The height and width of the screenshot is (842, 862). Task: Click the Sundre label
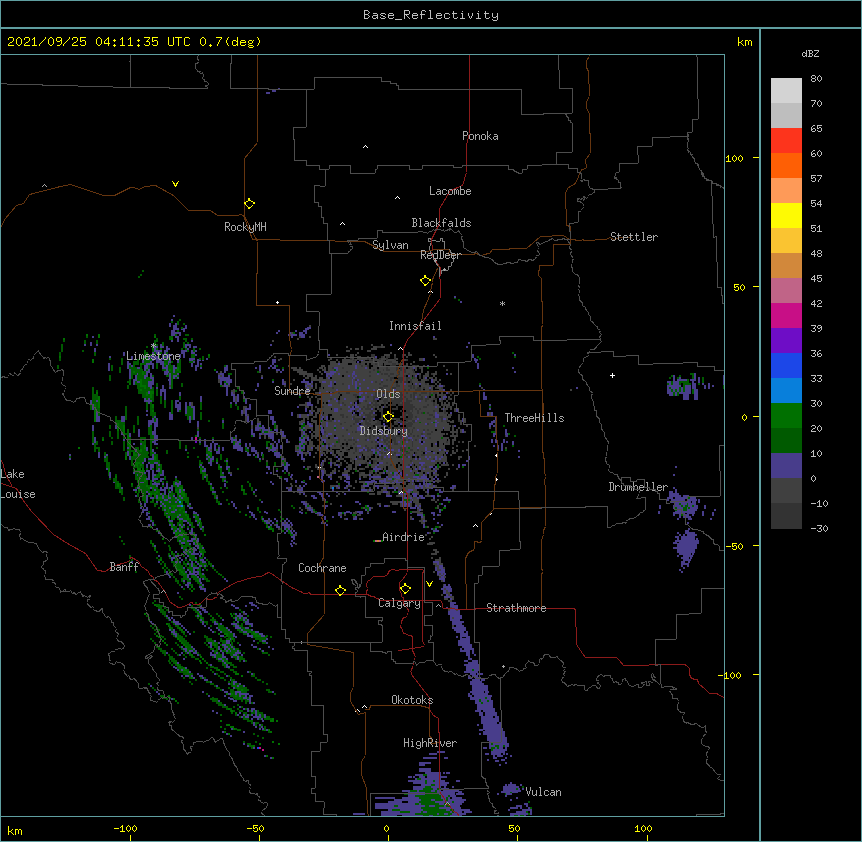point(292,391)
